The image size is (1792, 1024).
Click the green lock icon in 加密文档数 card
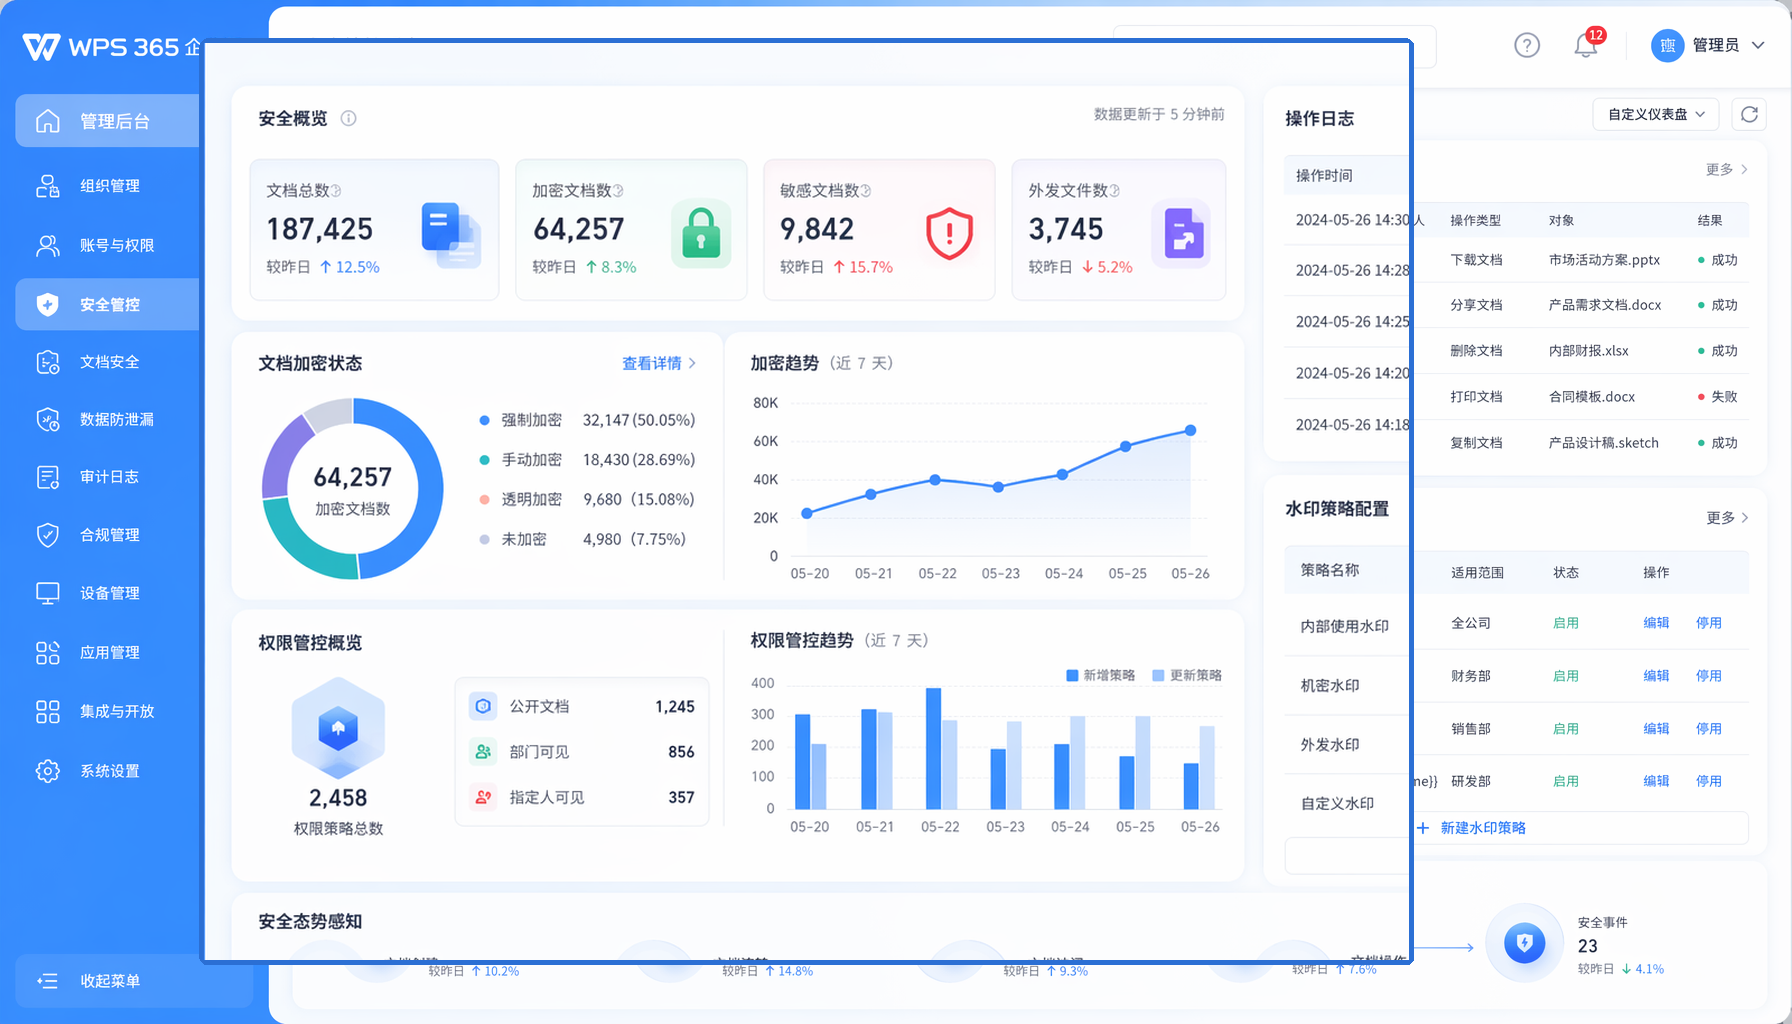click(x=700, y=234)
